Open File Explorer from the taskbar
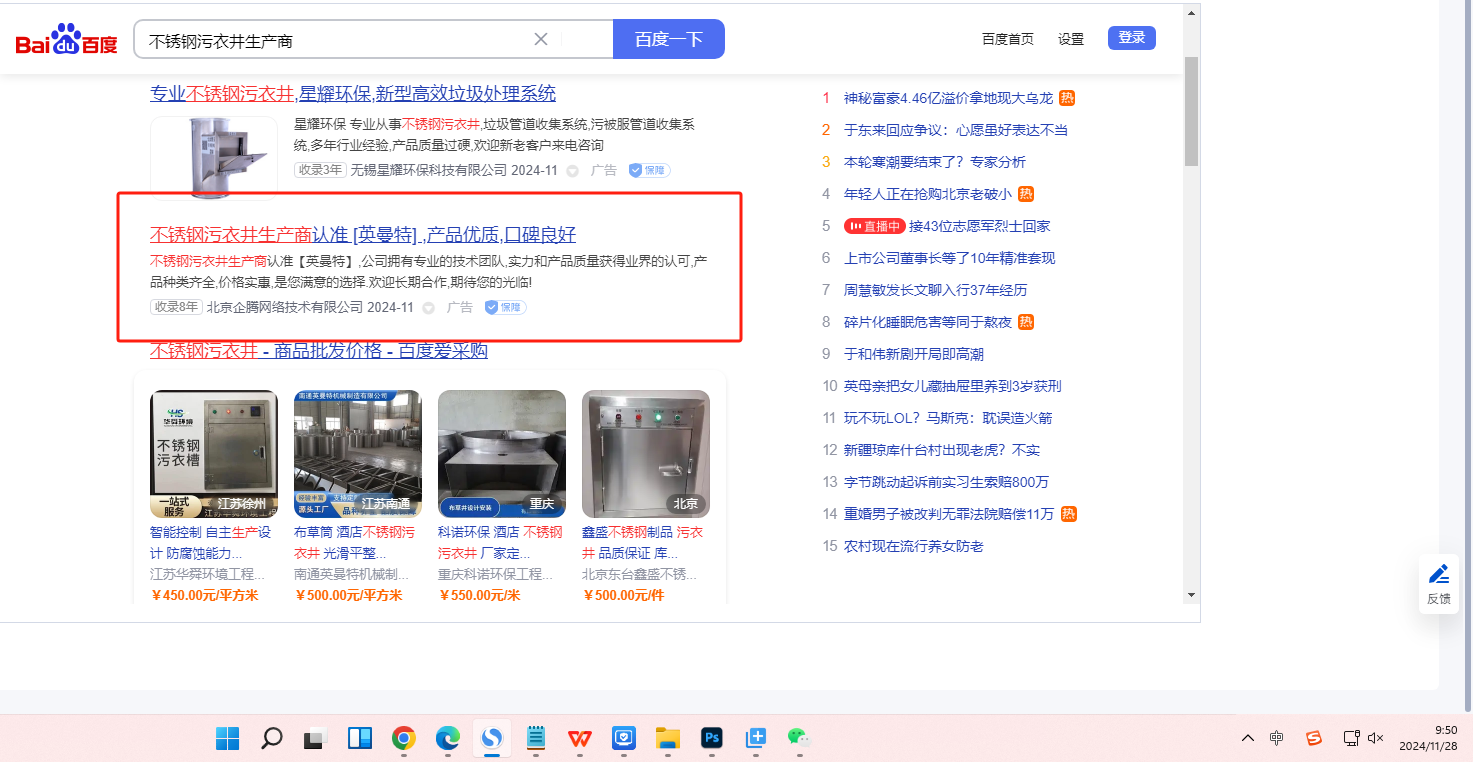The width and height of the screenshot is (1473, 762). point(667,739)
